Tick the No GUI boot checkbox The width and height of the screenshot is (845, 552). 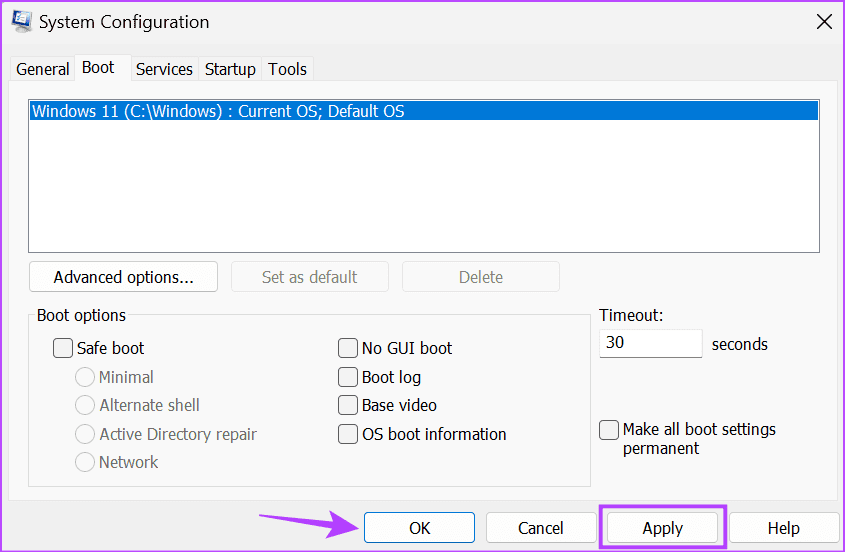pos(348,348)
